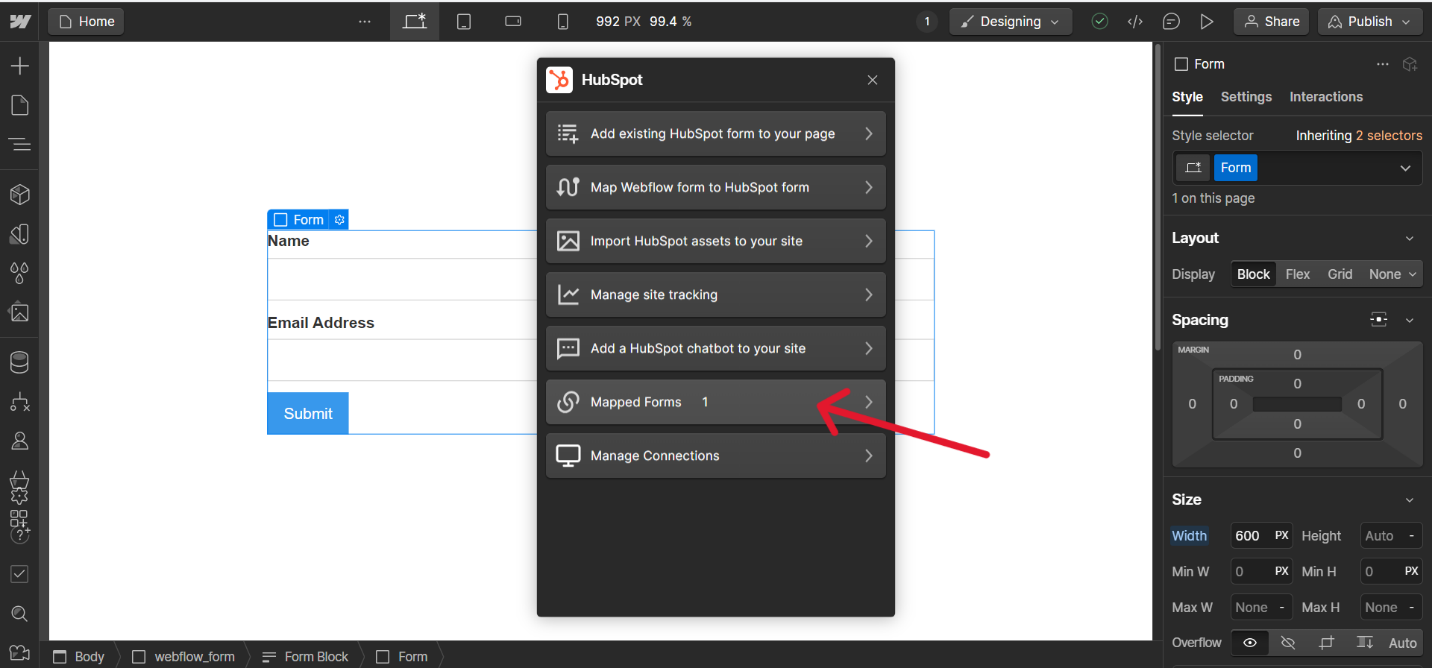Set display to Grid

[1340, 274]
